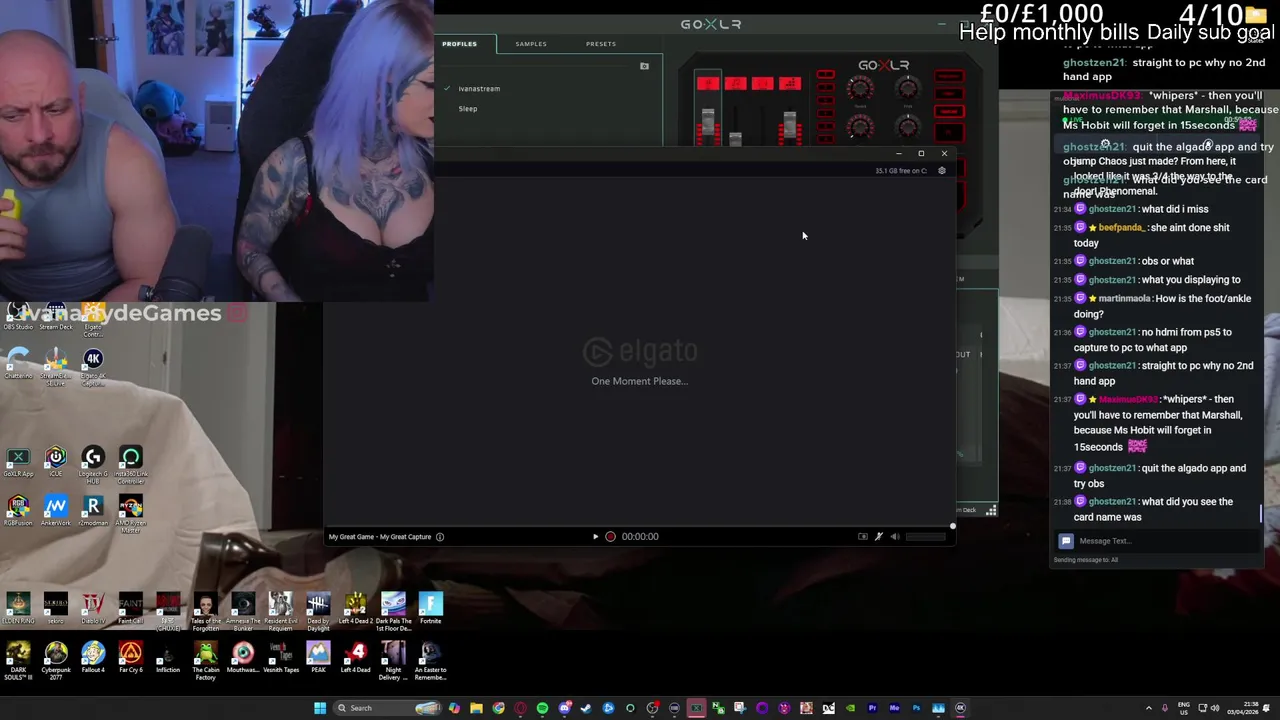Select the fourth red mixer channel button
This screenshot has width=1280, height=720.
[x=790, y=84]
